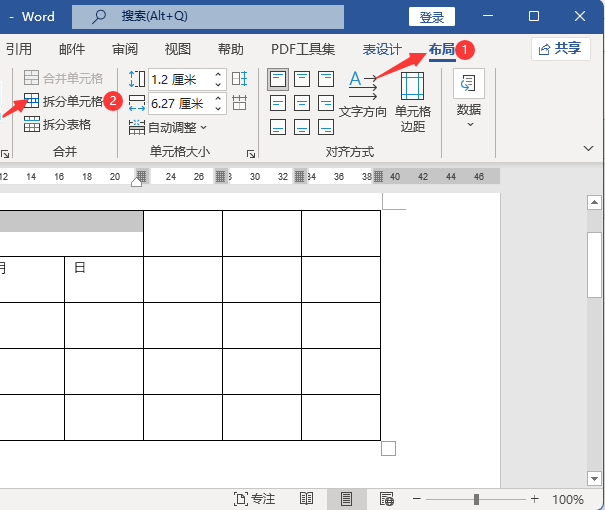Click Split Table (拆分表格) button
The width and height of the screenshot is (605, 510).
57,124
